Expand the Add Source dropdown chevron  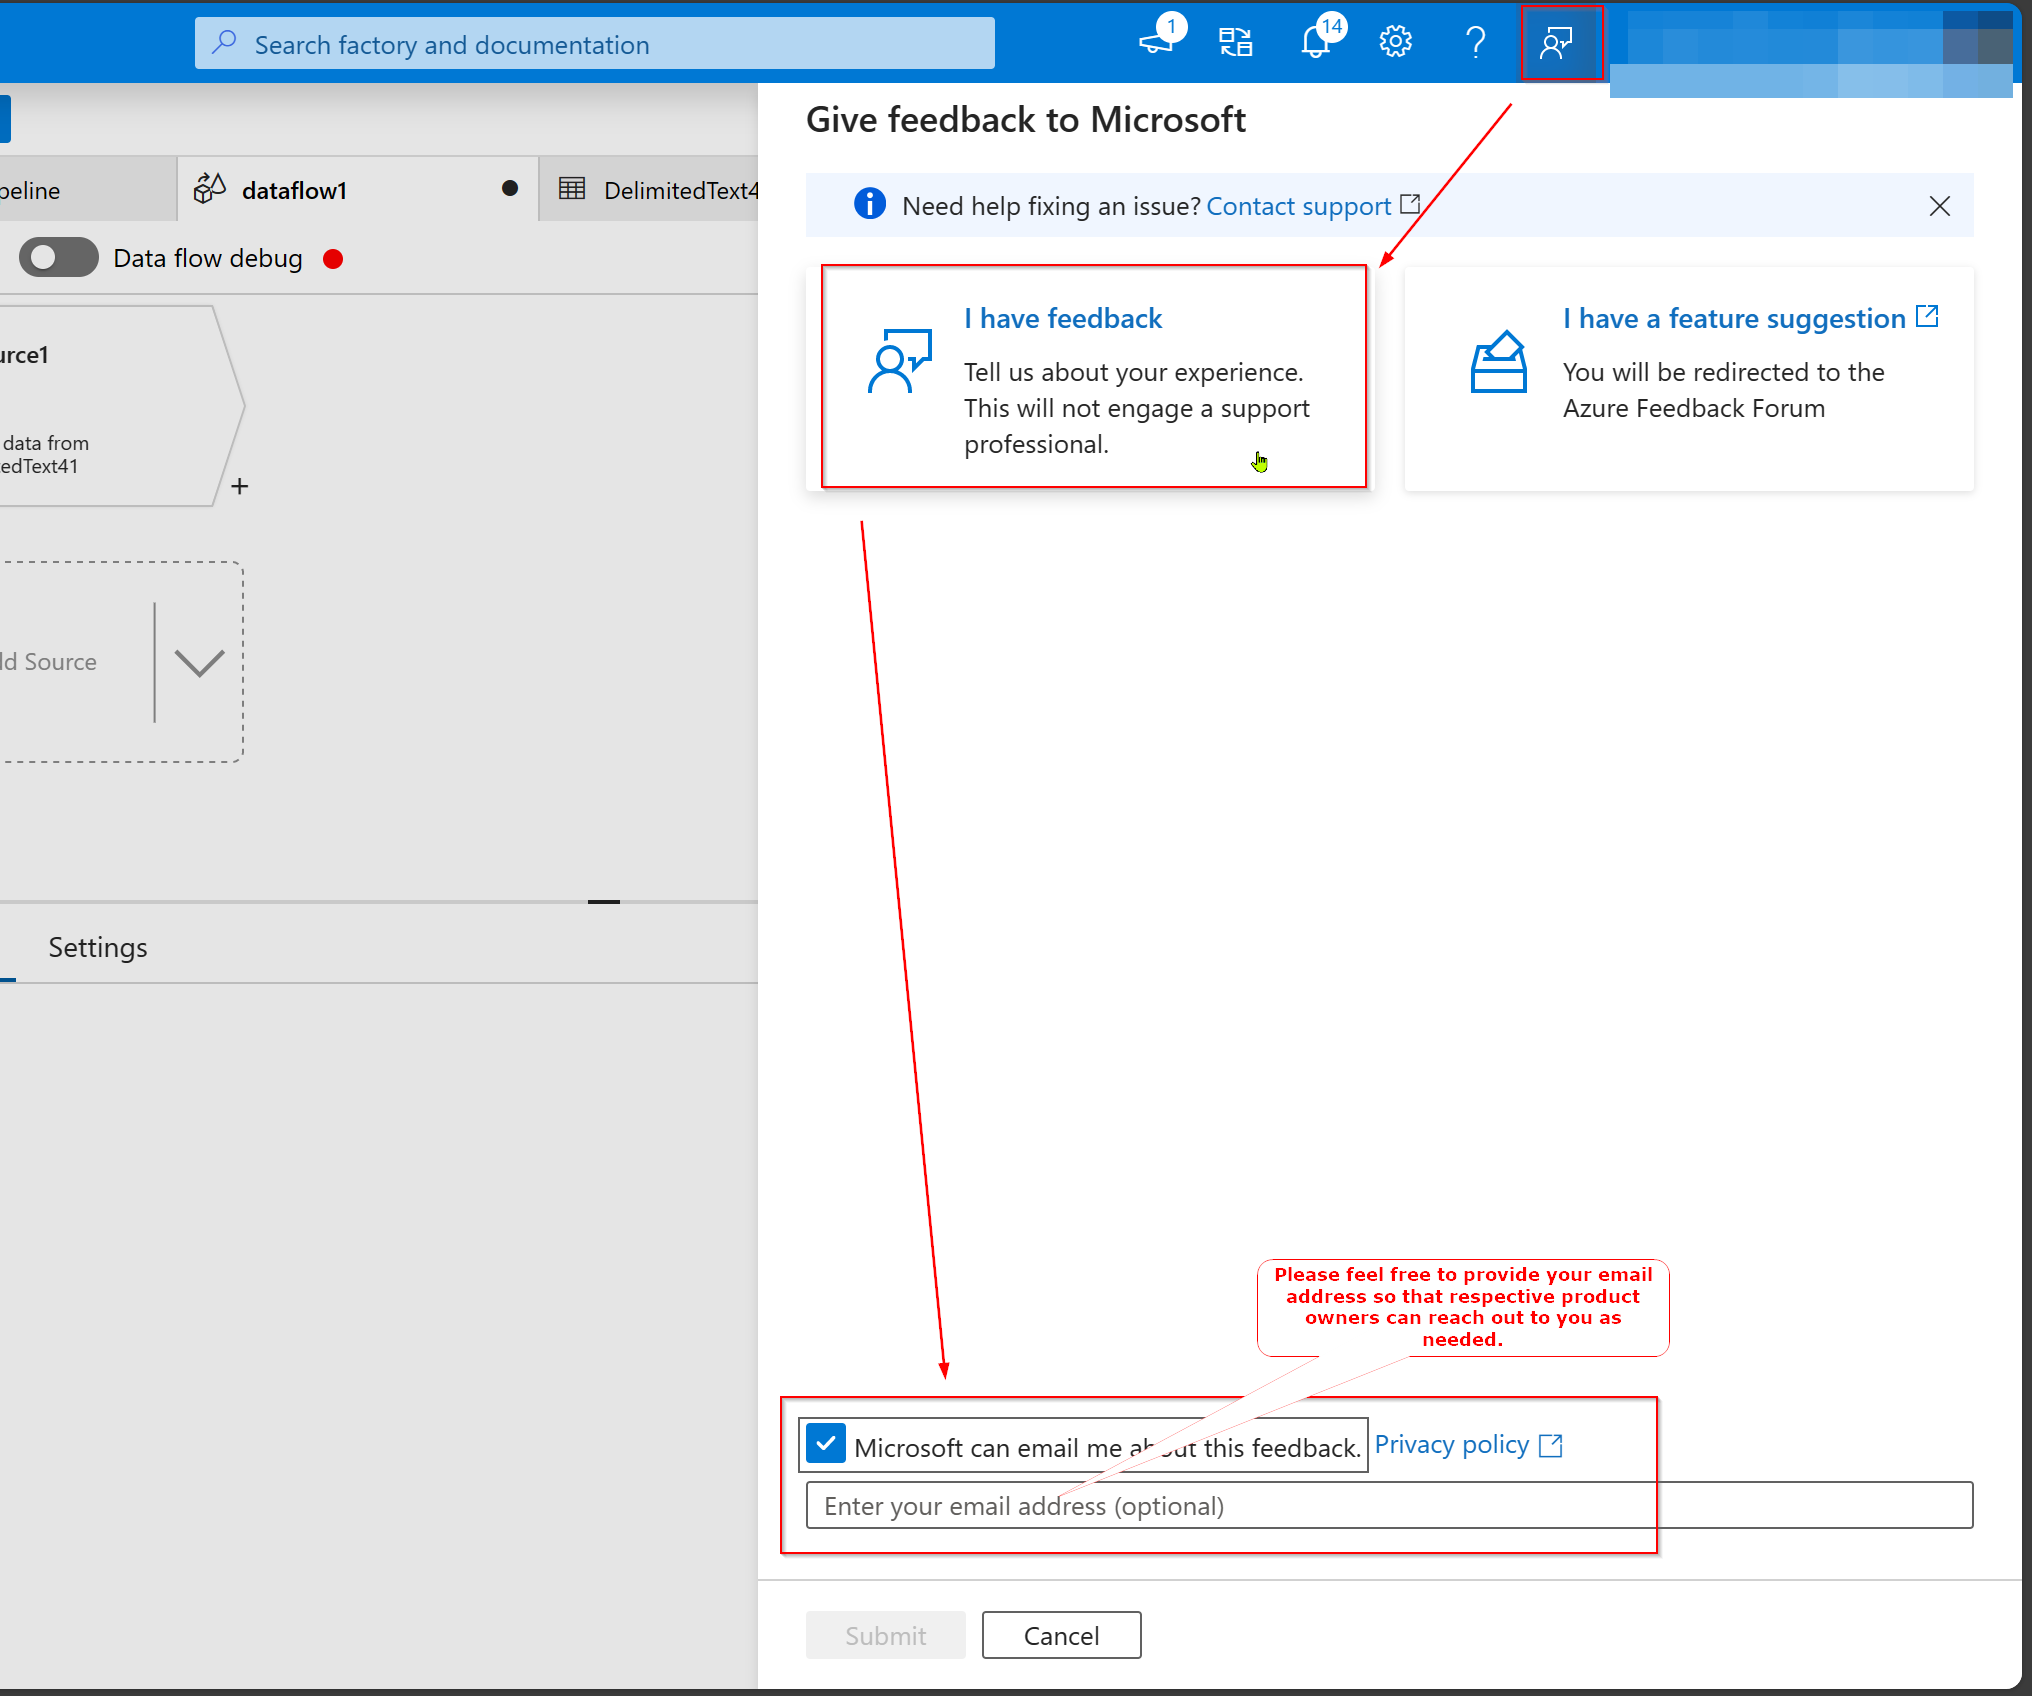200,662
